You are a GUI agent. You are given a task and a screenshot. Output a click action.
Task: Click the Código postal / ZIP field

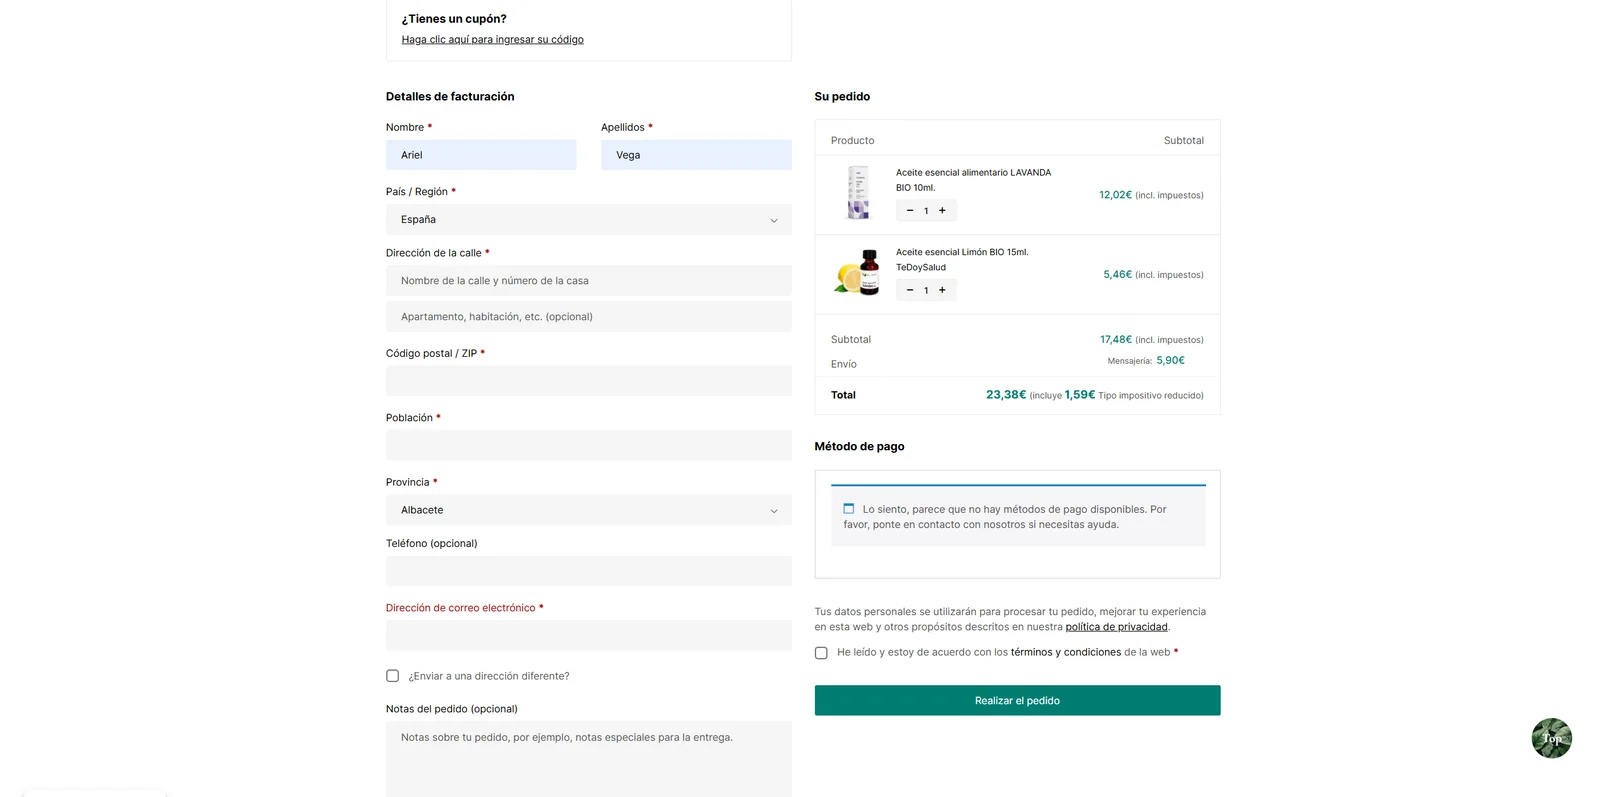tap(589, 381)
